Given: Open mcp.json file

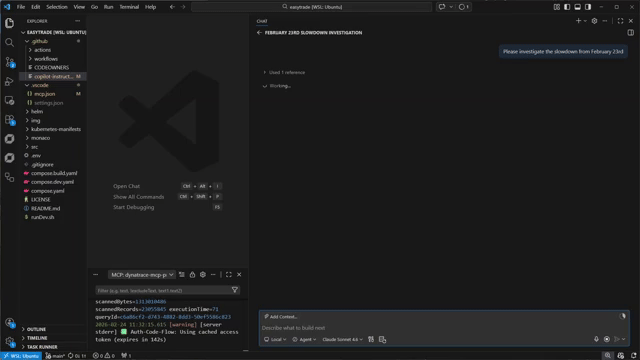Looking at the screenshot, I should point(44,94).
